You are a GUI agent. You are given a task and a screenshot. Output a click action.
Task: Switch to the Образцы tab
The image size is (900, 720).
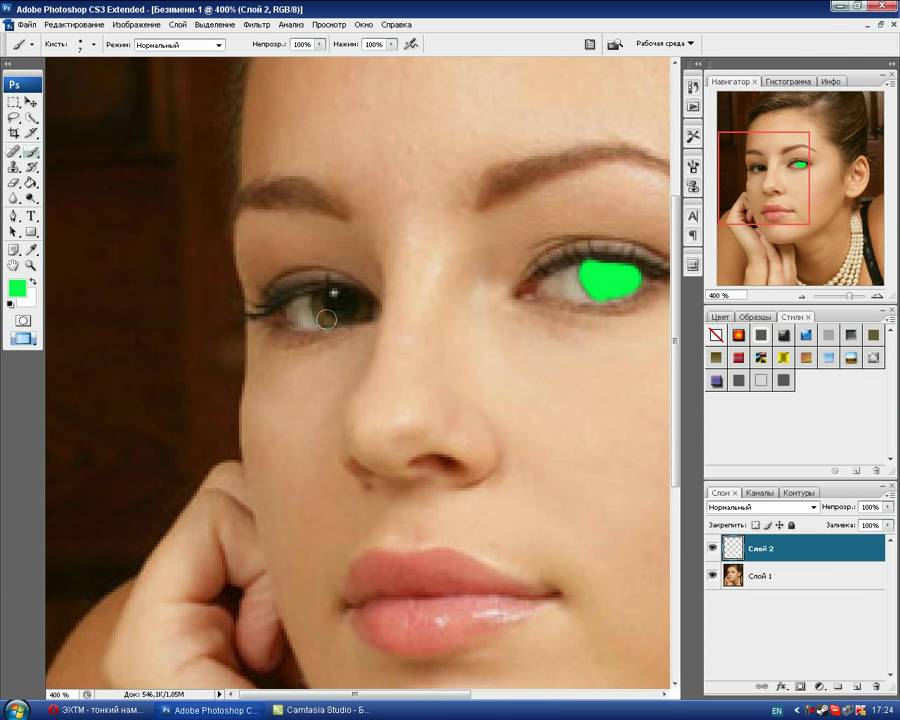coord(755,317)
